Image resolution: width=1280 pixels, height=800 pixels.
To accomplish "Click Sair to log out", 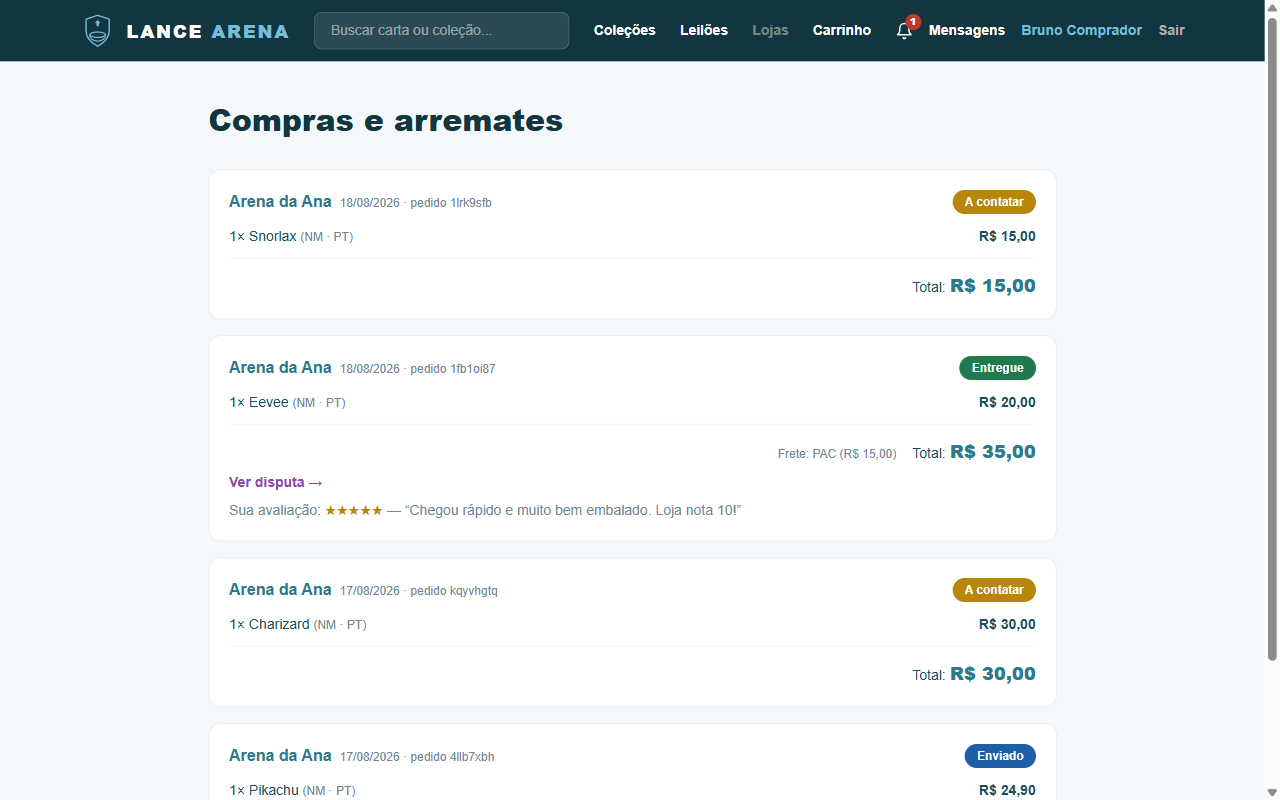I will (x=1172, y=30).
